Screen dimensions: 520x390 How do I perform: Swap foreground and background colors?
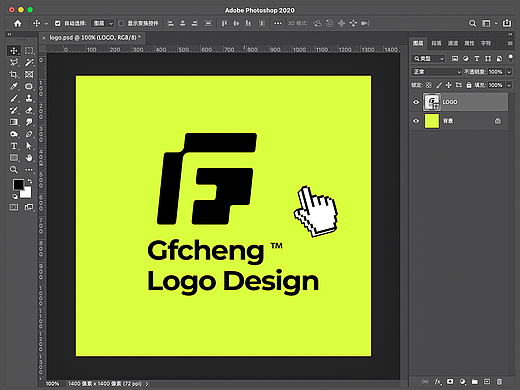pos(30,181)
